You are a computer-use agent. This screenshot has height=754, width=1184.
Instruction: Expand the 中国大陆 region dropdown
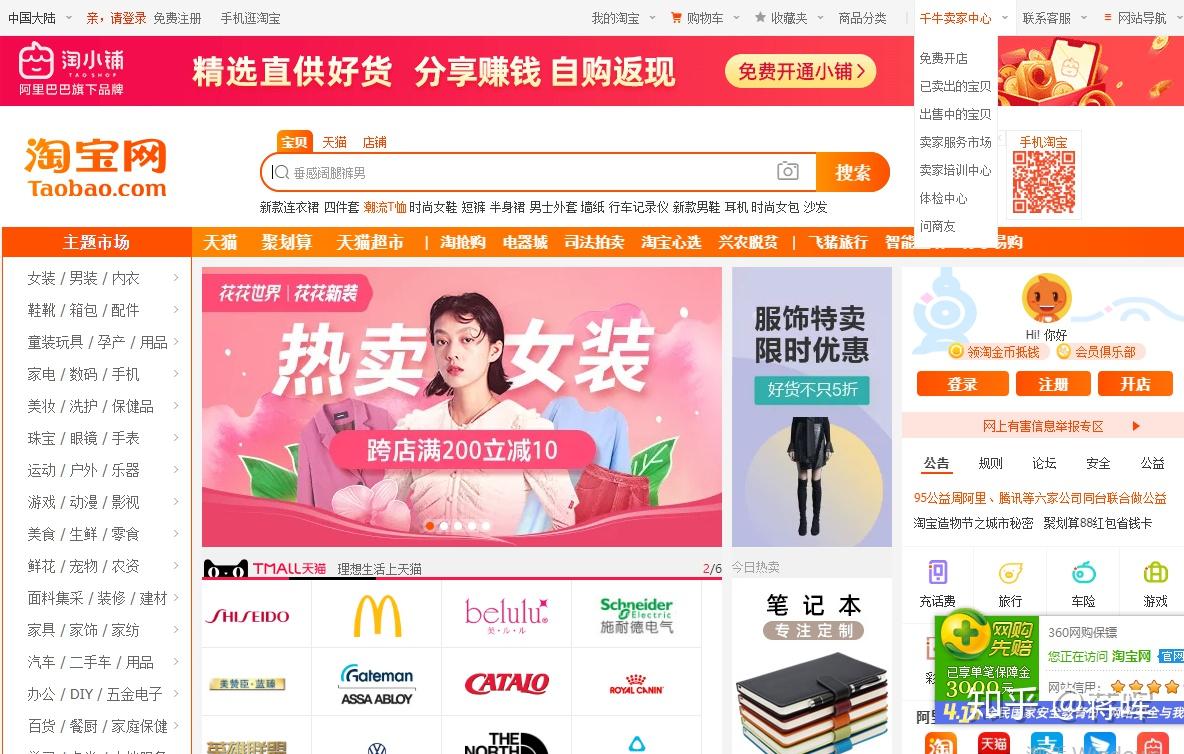pos(40,18)
